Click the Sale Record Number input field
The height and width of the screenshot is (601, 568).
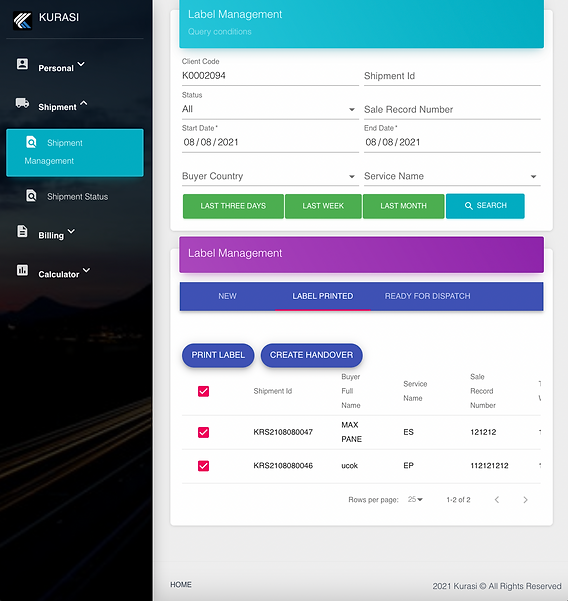coord(452,109)
